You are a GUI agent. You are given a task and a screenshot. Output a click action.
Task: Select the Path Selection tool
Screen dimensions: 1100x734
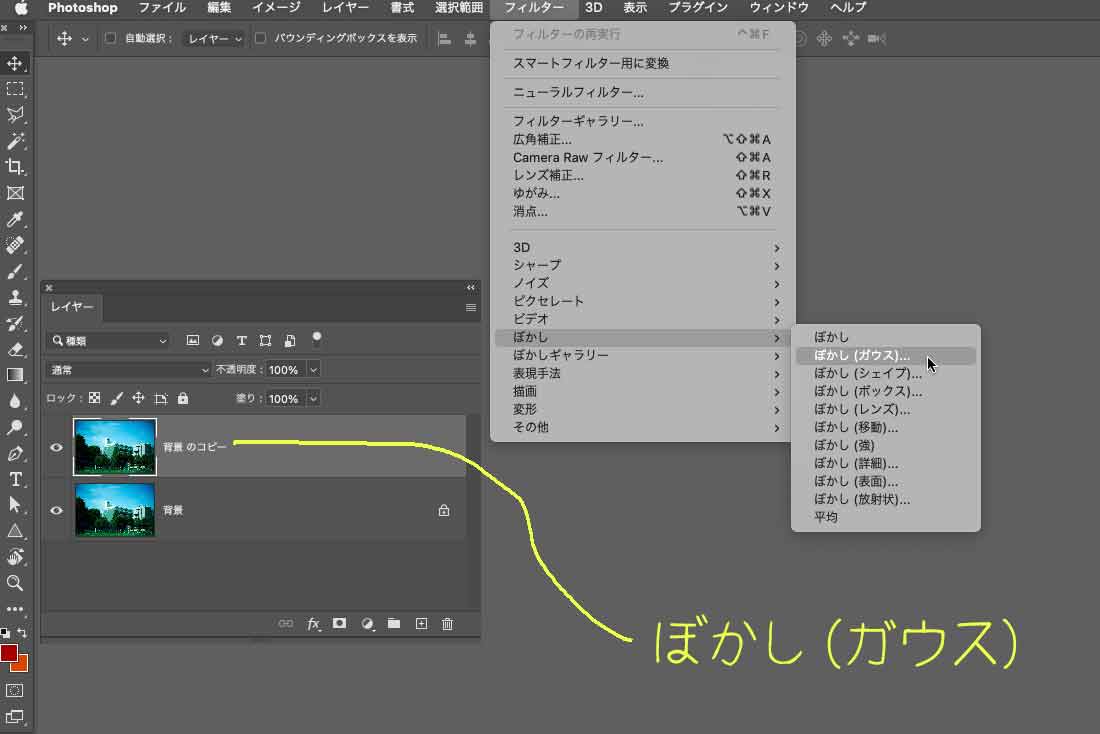coord(15,505)
